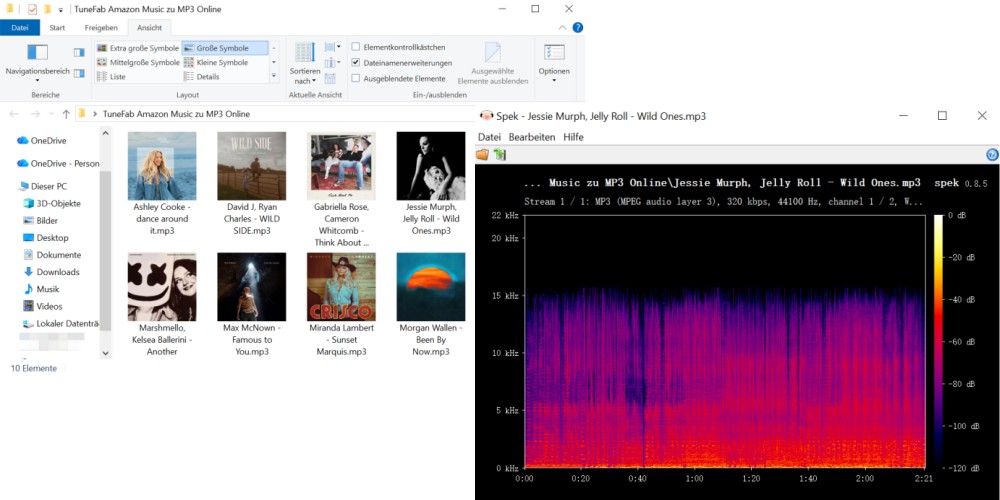Select Marshmello, Kelsea Ballerini file

tap(162, 305)
